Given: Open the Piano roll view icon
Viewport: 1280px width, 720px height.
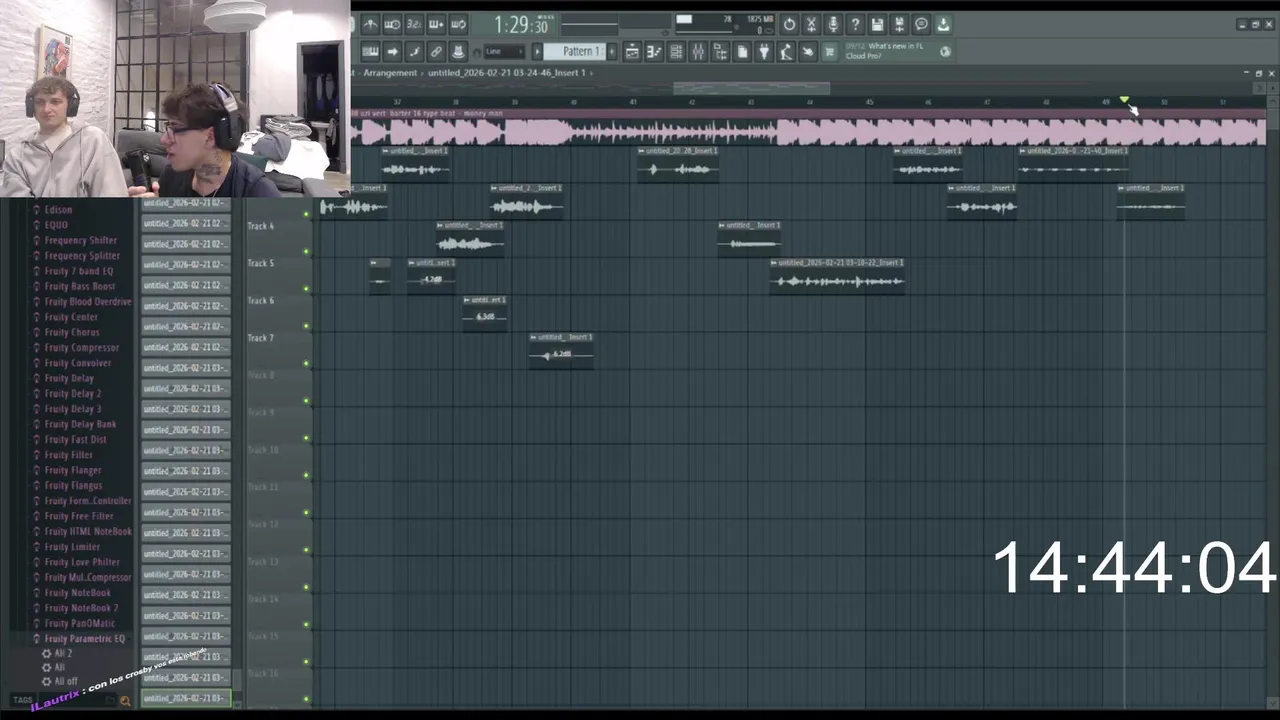Looking at the screenshot, I should 654,51.
